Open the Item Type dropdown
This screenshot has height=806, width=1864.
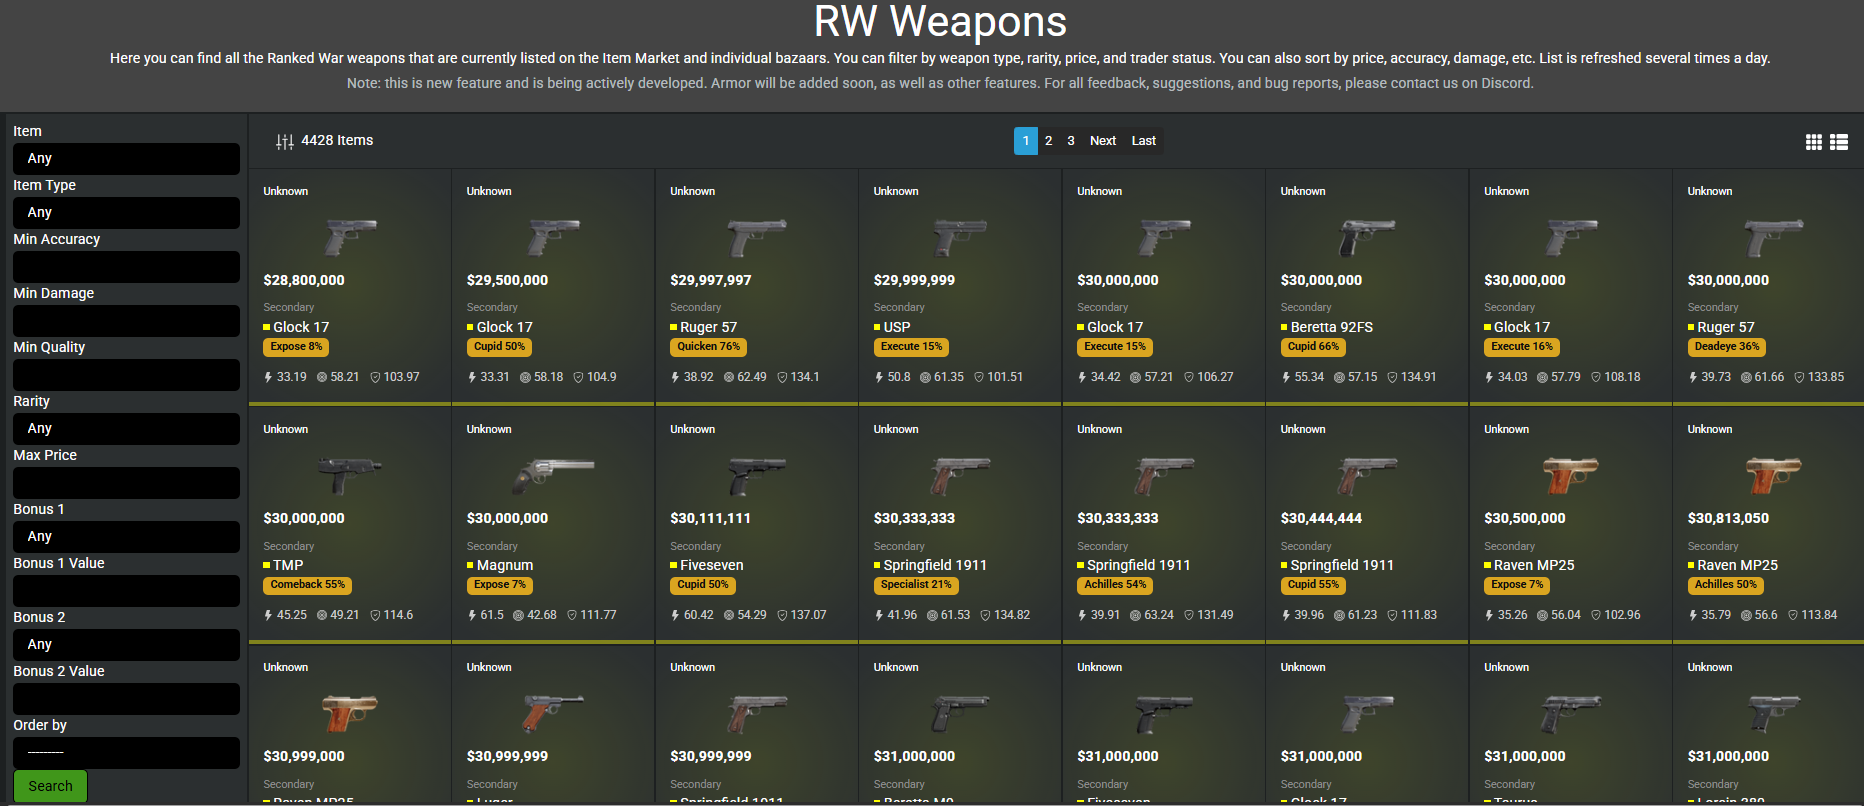pos(126,212)
